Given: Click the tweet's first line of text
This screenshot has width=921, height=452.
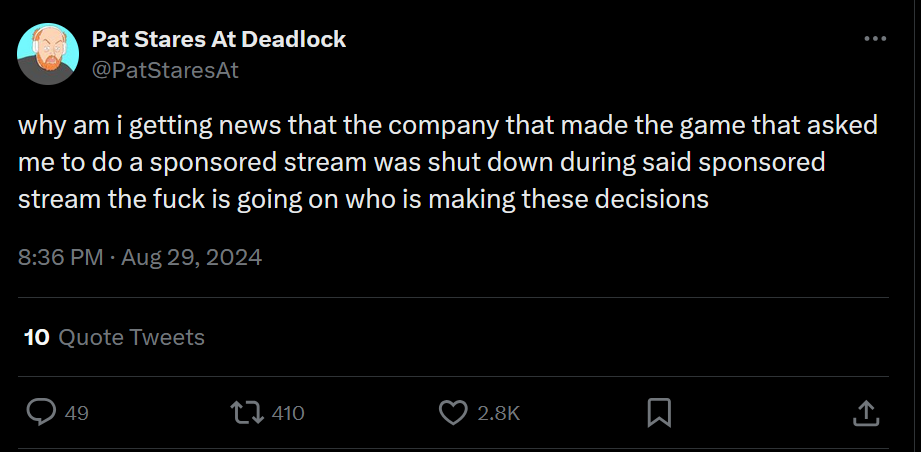Looking at the screenshot, I should coord(447,127).
